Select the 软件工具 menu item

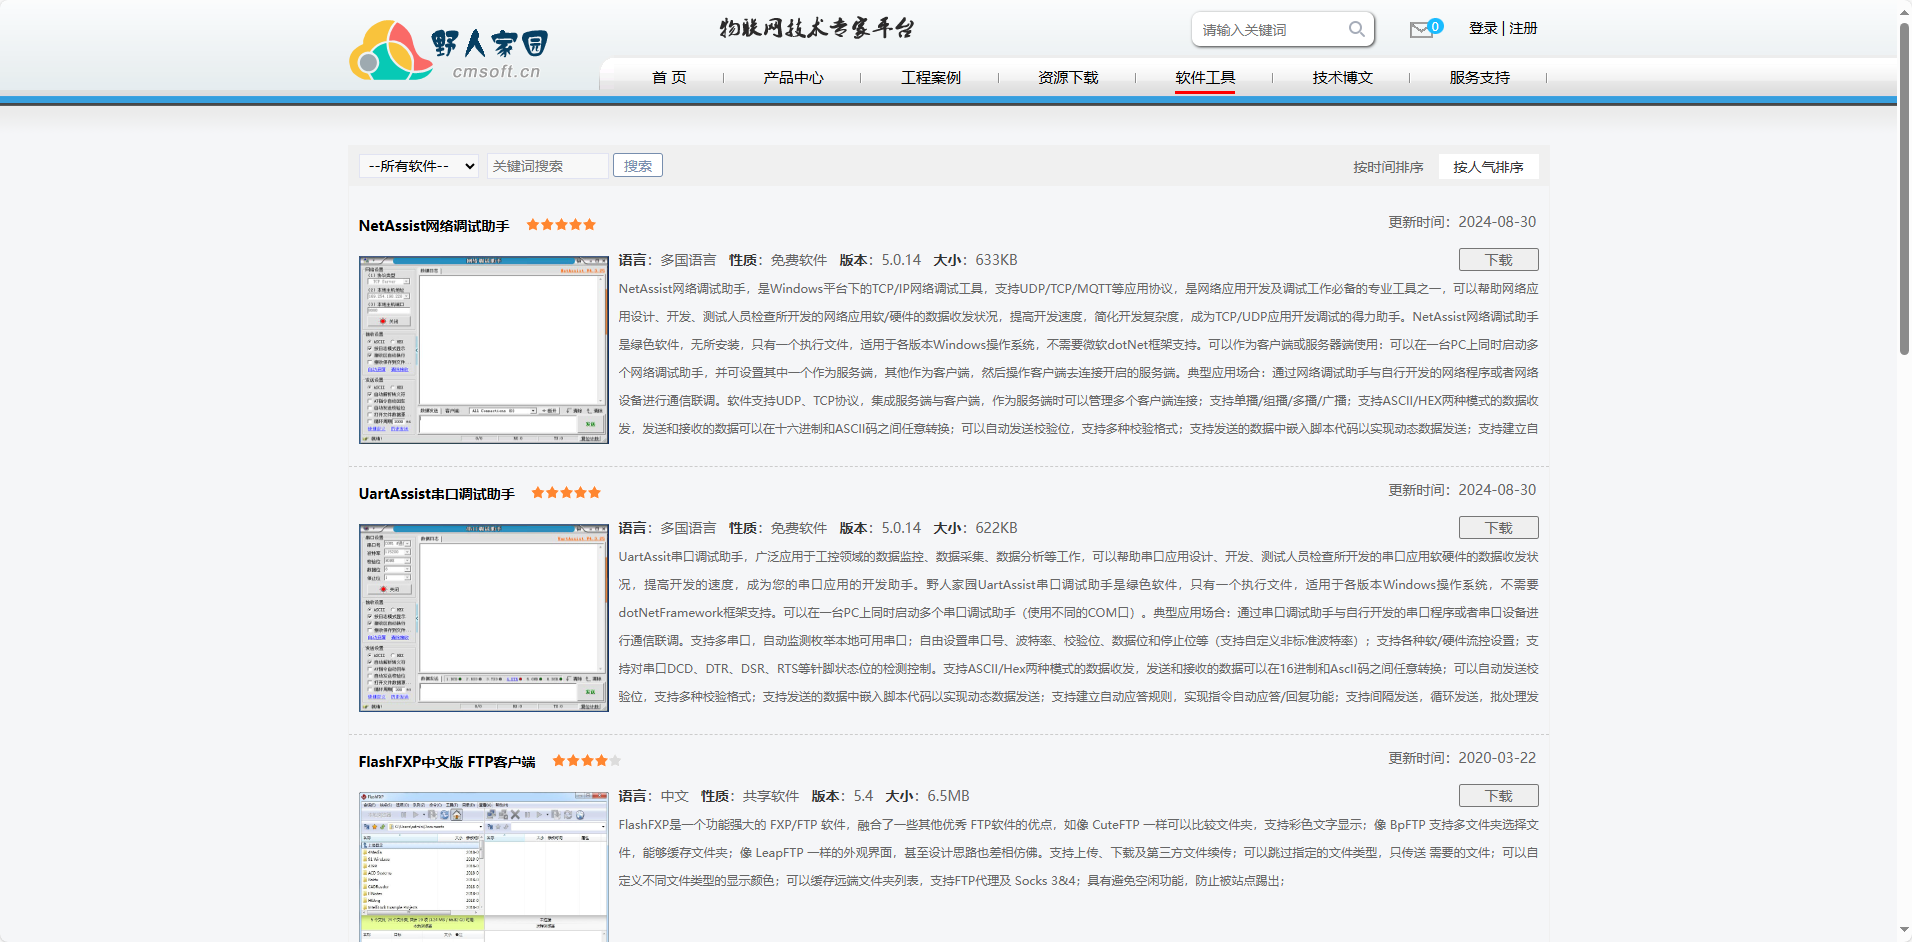pyautogui.click(x=1205, y=77)
